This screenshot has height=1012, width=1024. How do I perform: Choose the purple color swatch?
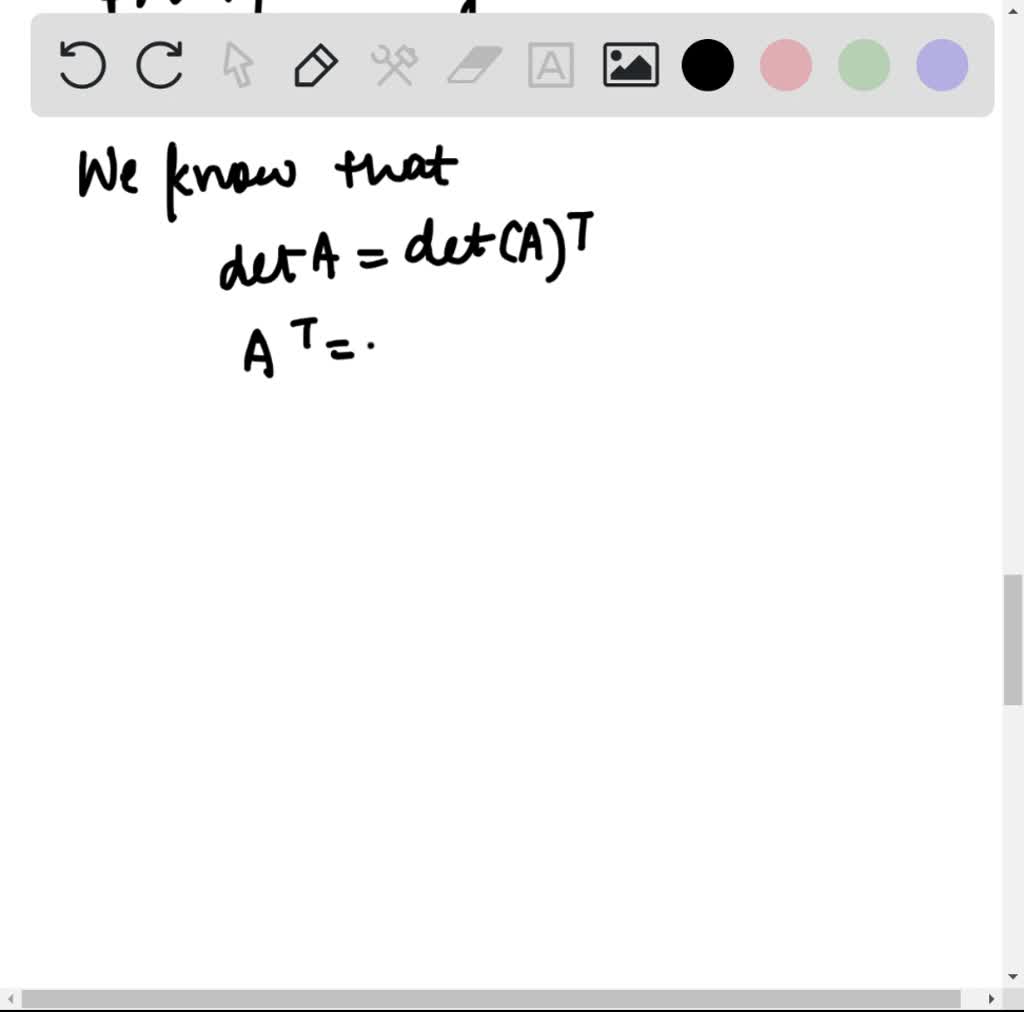(942, 65)
